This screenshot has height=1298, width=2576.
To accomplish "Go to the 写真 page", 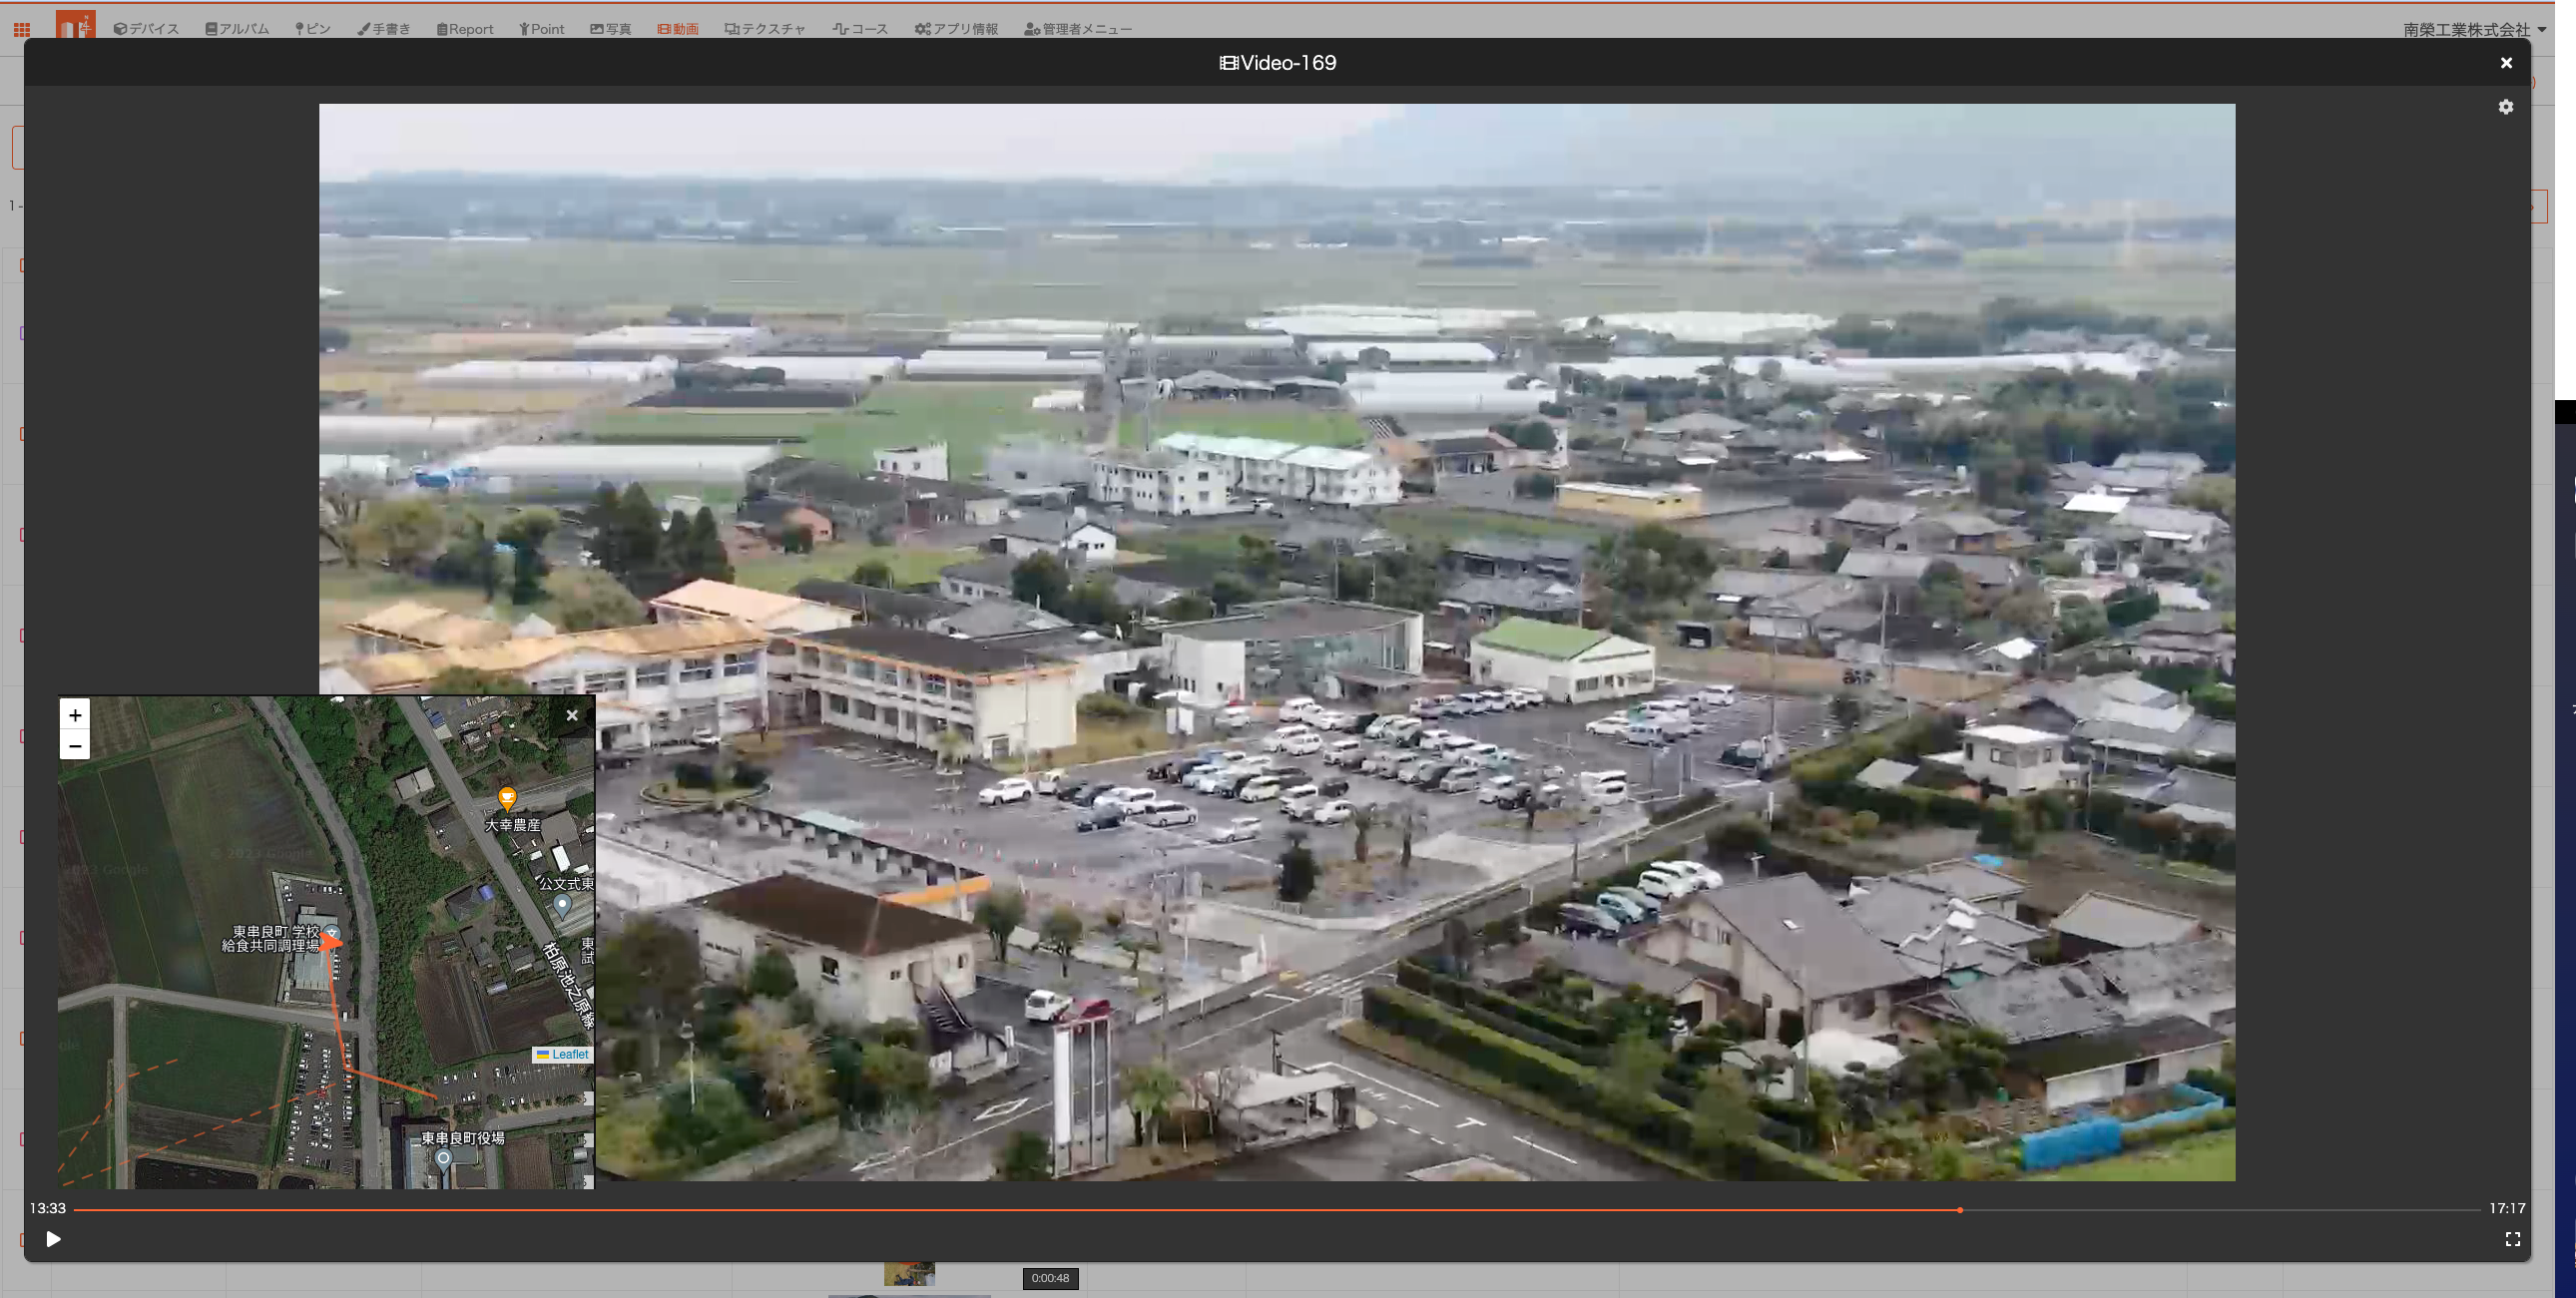I will point(611,29).
